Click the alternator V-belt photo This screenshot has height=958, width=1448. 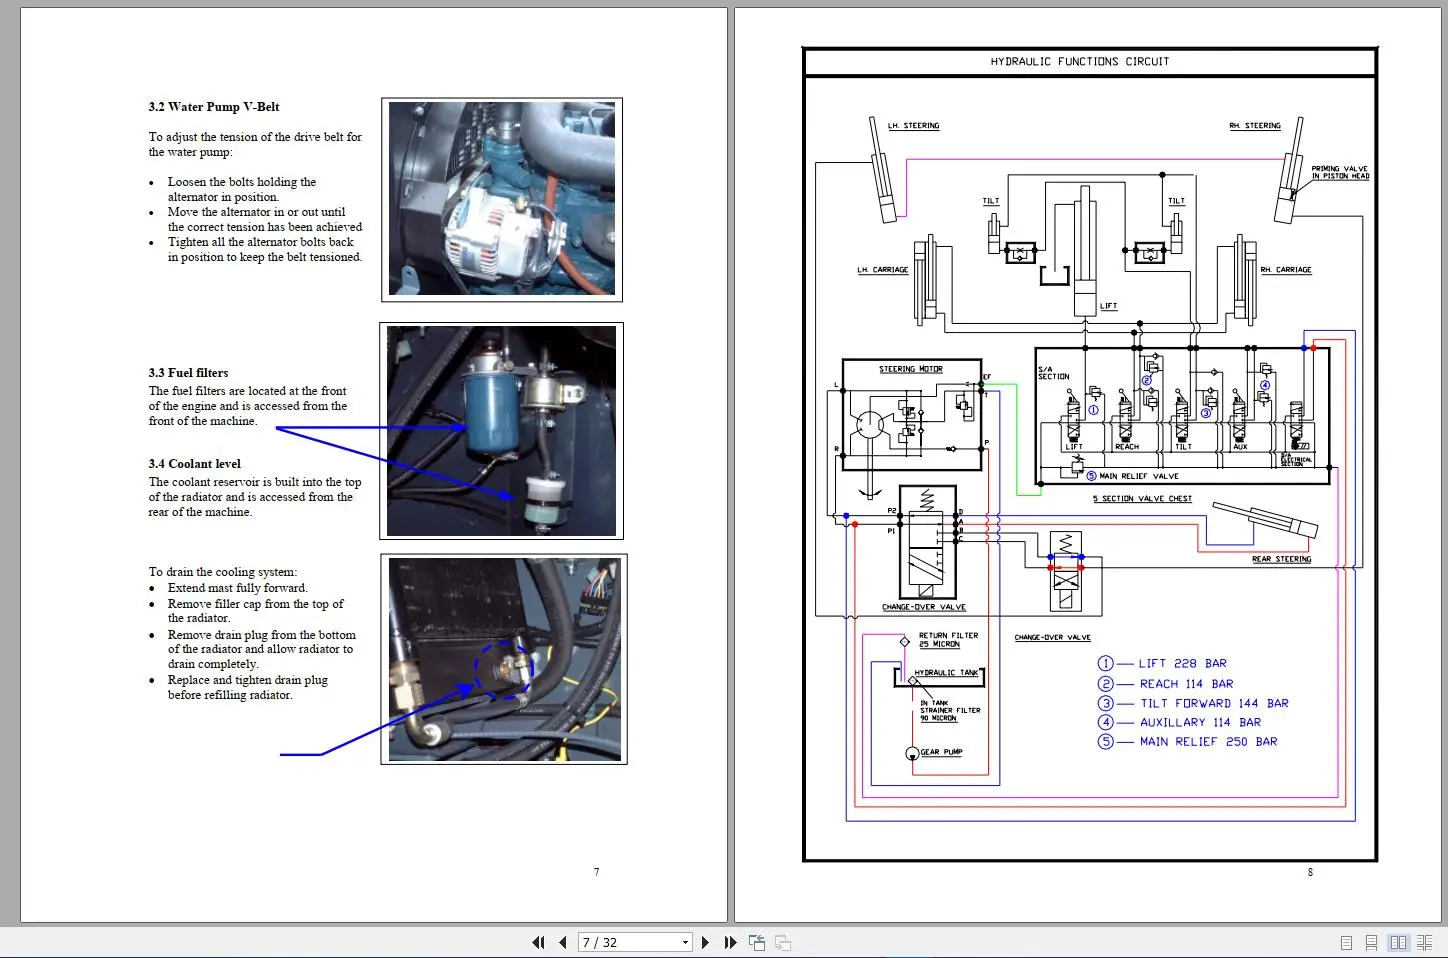502,199
